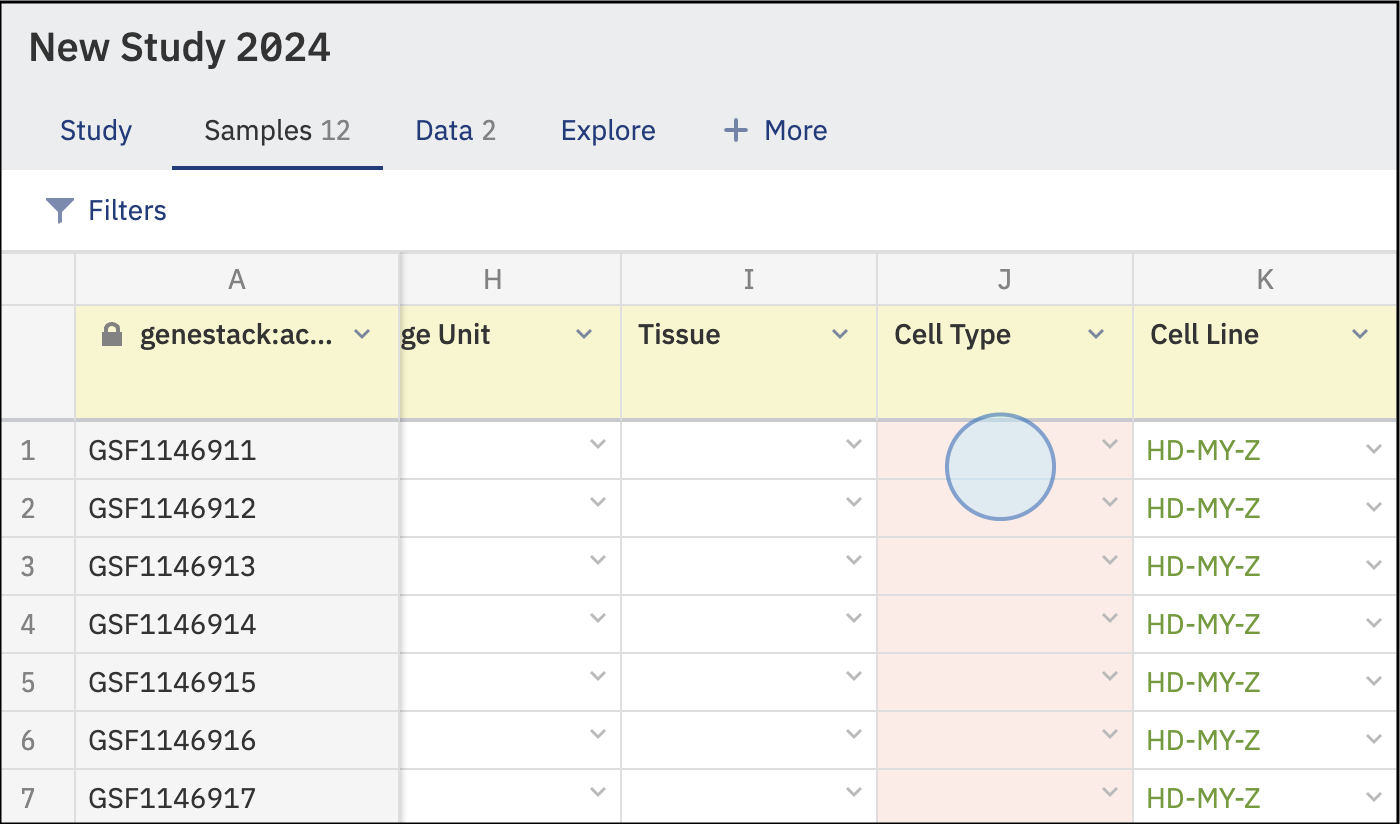Click the Filters funnel icon
1400x824 pixels.
60,210
